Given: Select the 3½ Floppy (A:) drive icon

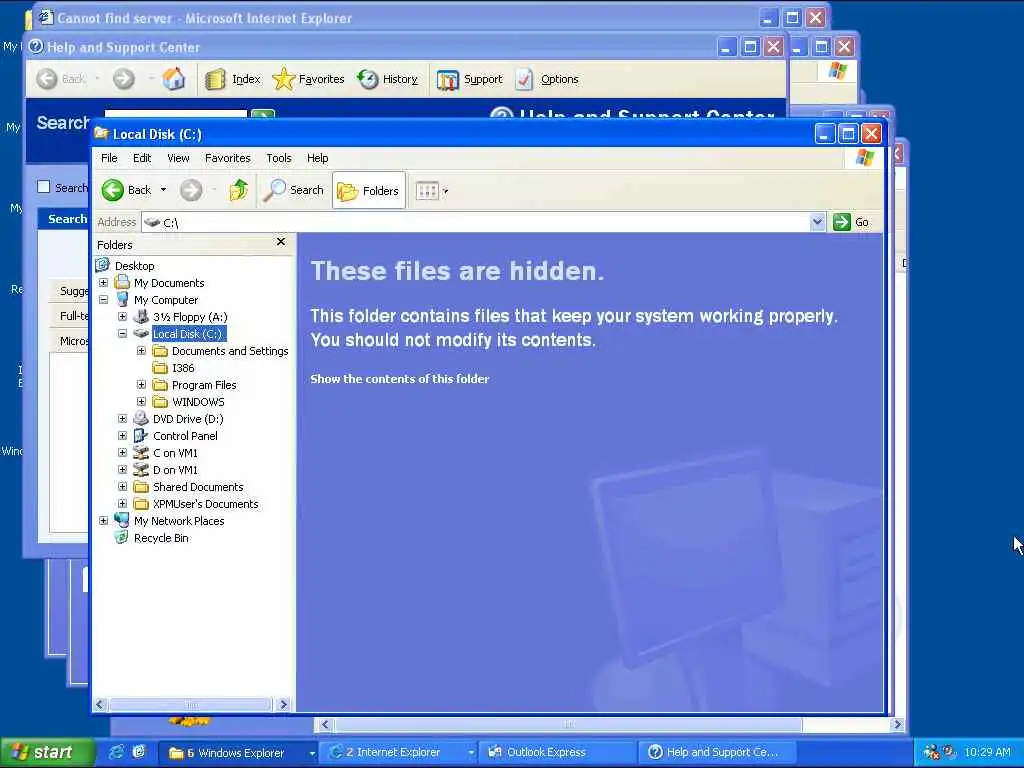Looking at the screenshot, I should [x=140, y=317].
